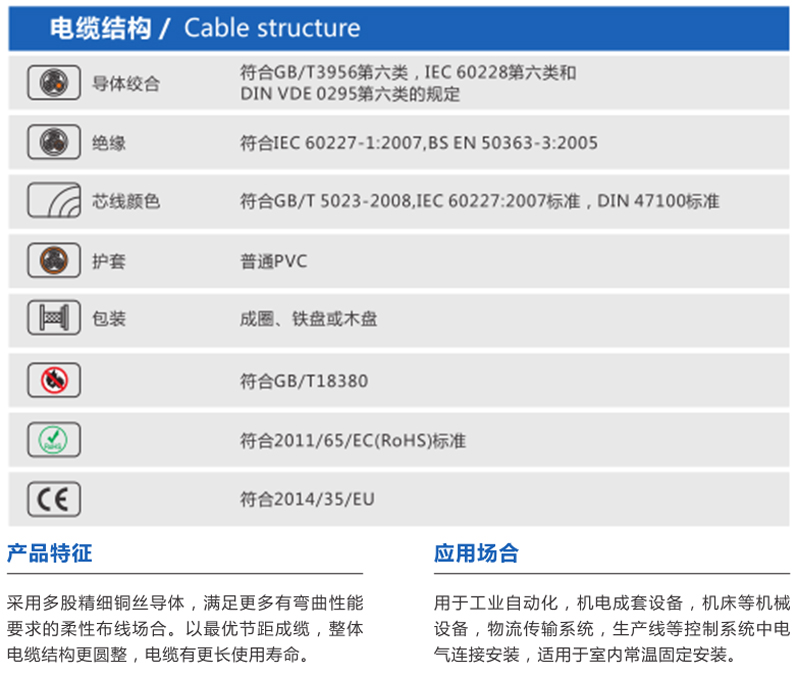This screenshot has height=679, width=800.
Task: Click the conductor stranding cable icon
Action: pos(53,84)
